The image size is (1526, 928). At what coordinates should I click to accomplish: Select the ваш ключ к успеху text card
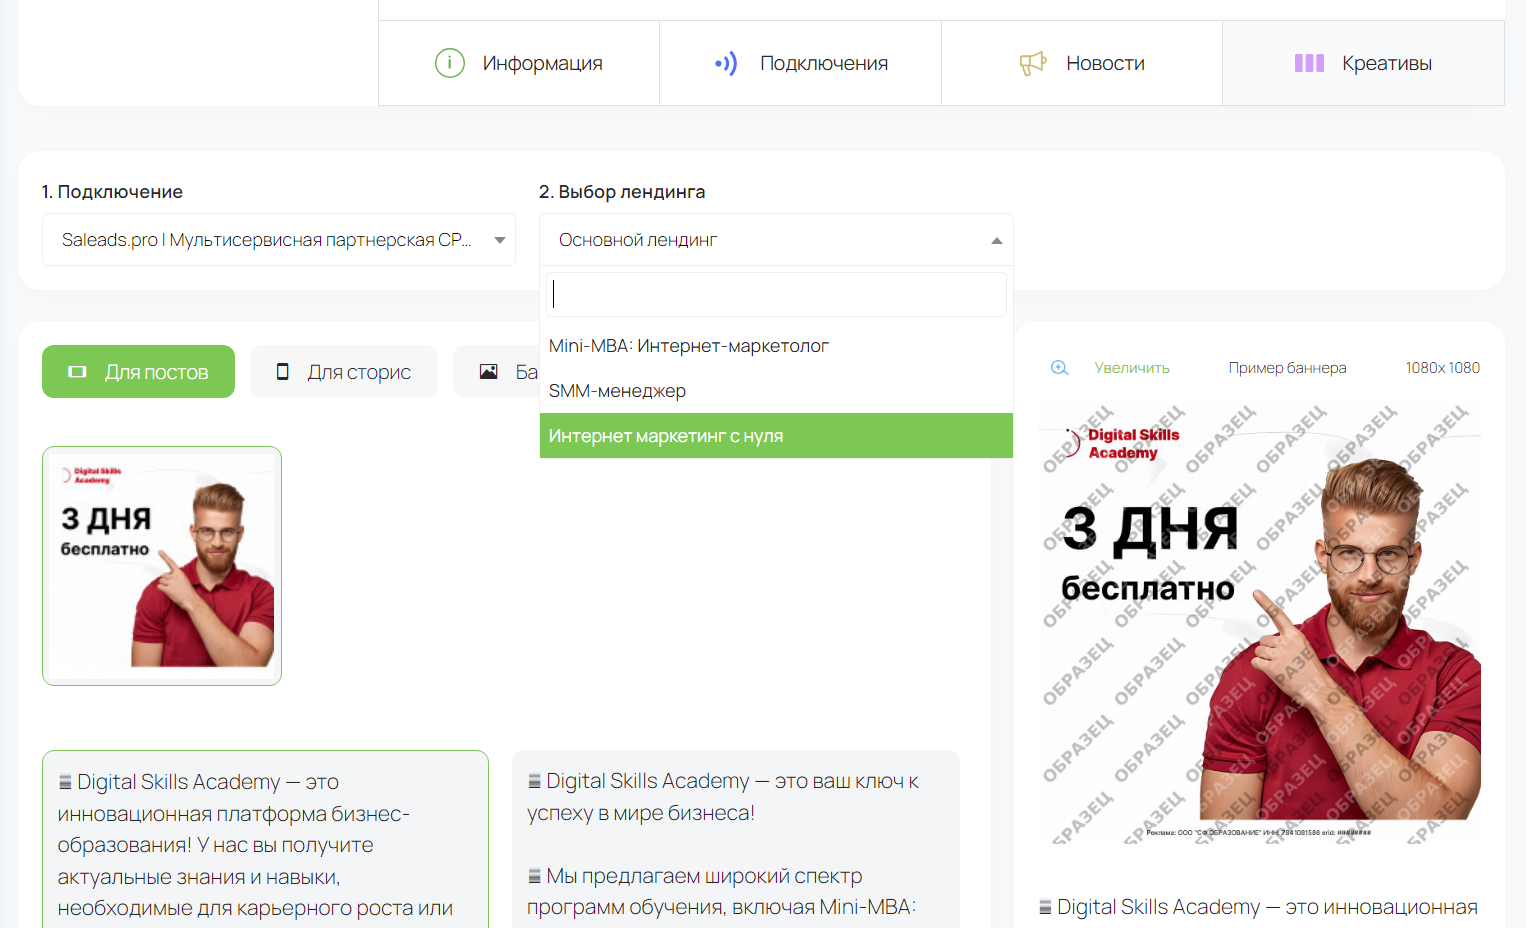[736, 840]
